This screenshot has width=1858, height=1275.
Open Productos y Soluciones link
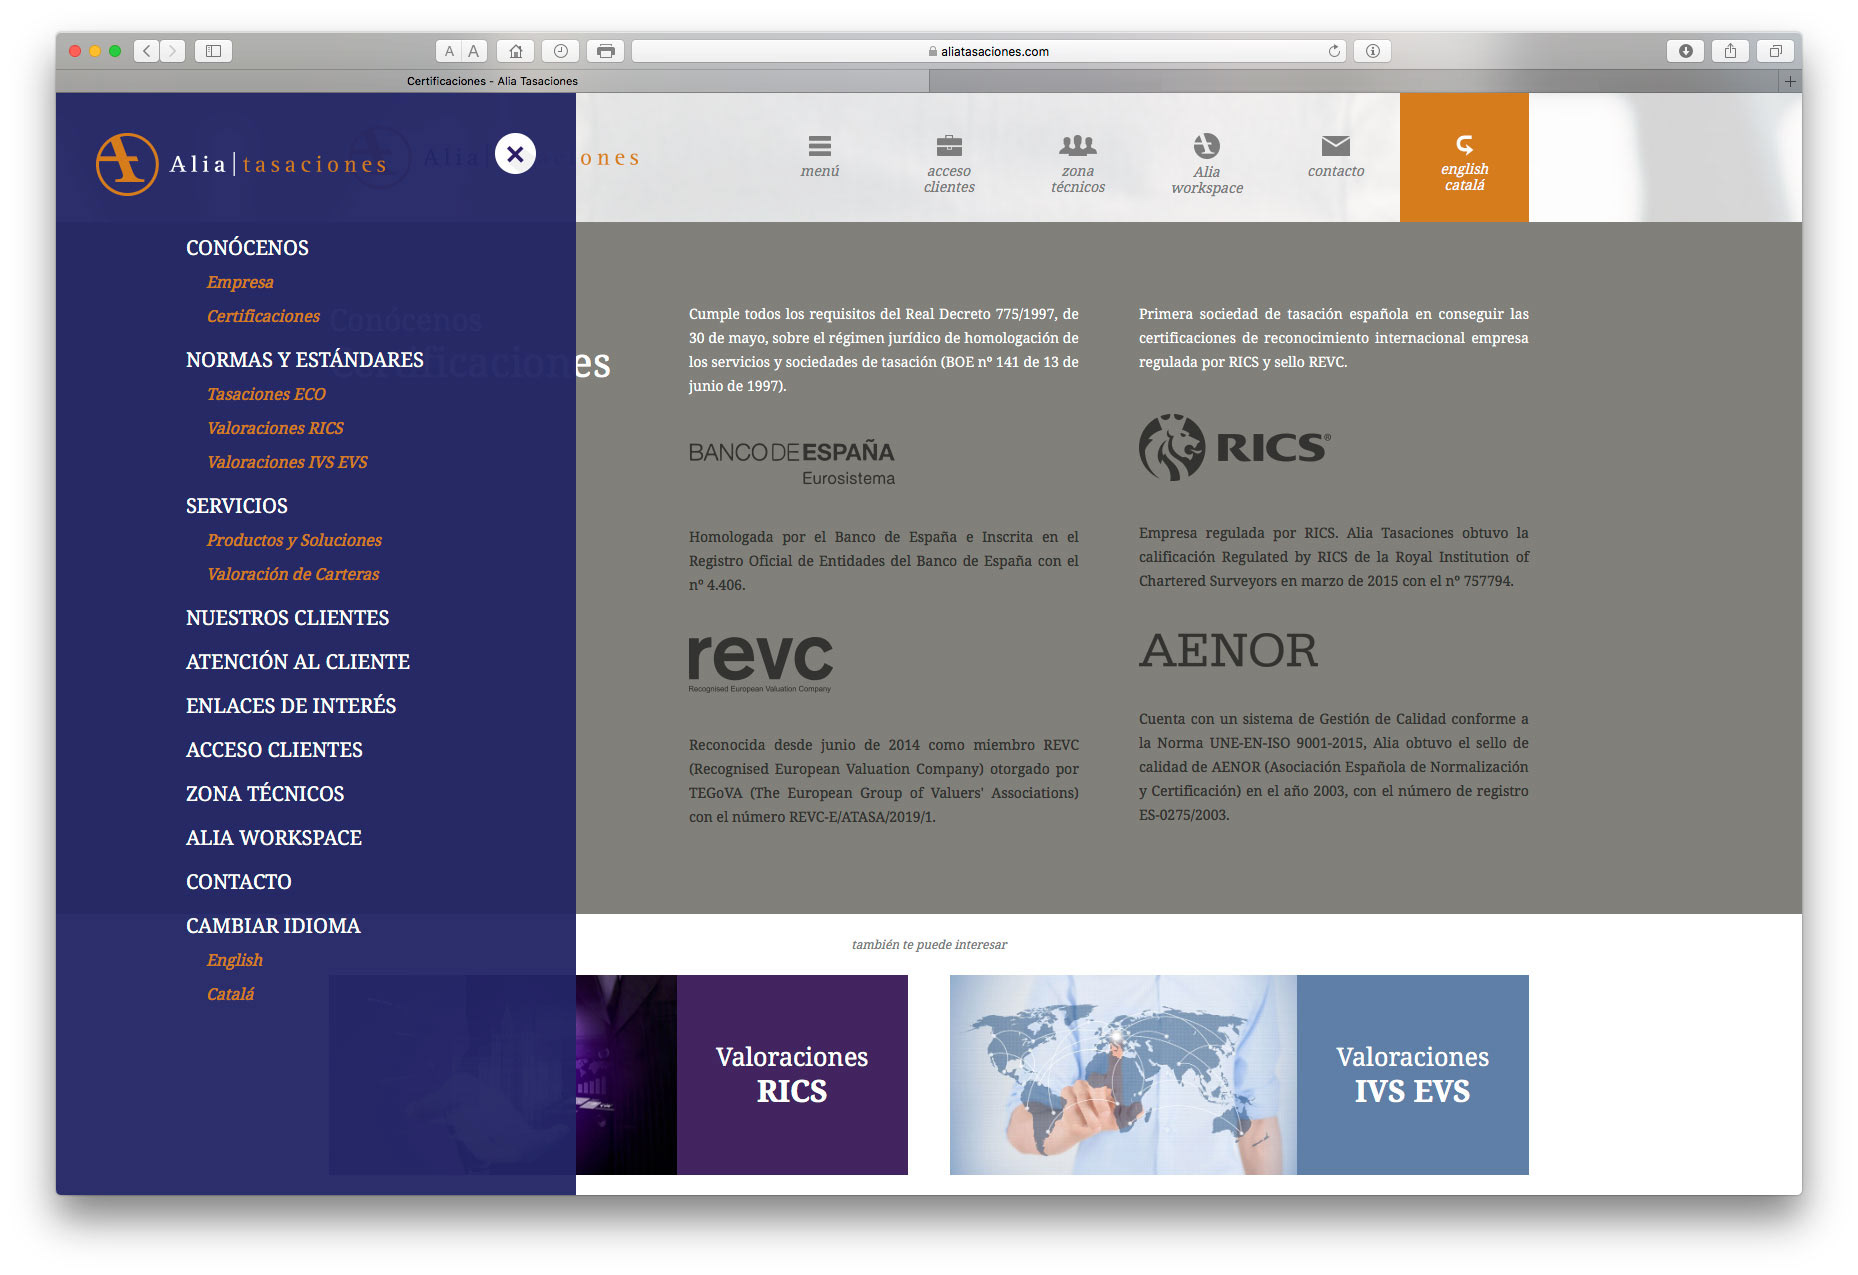[294, 540]
